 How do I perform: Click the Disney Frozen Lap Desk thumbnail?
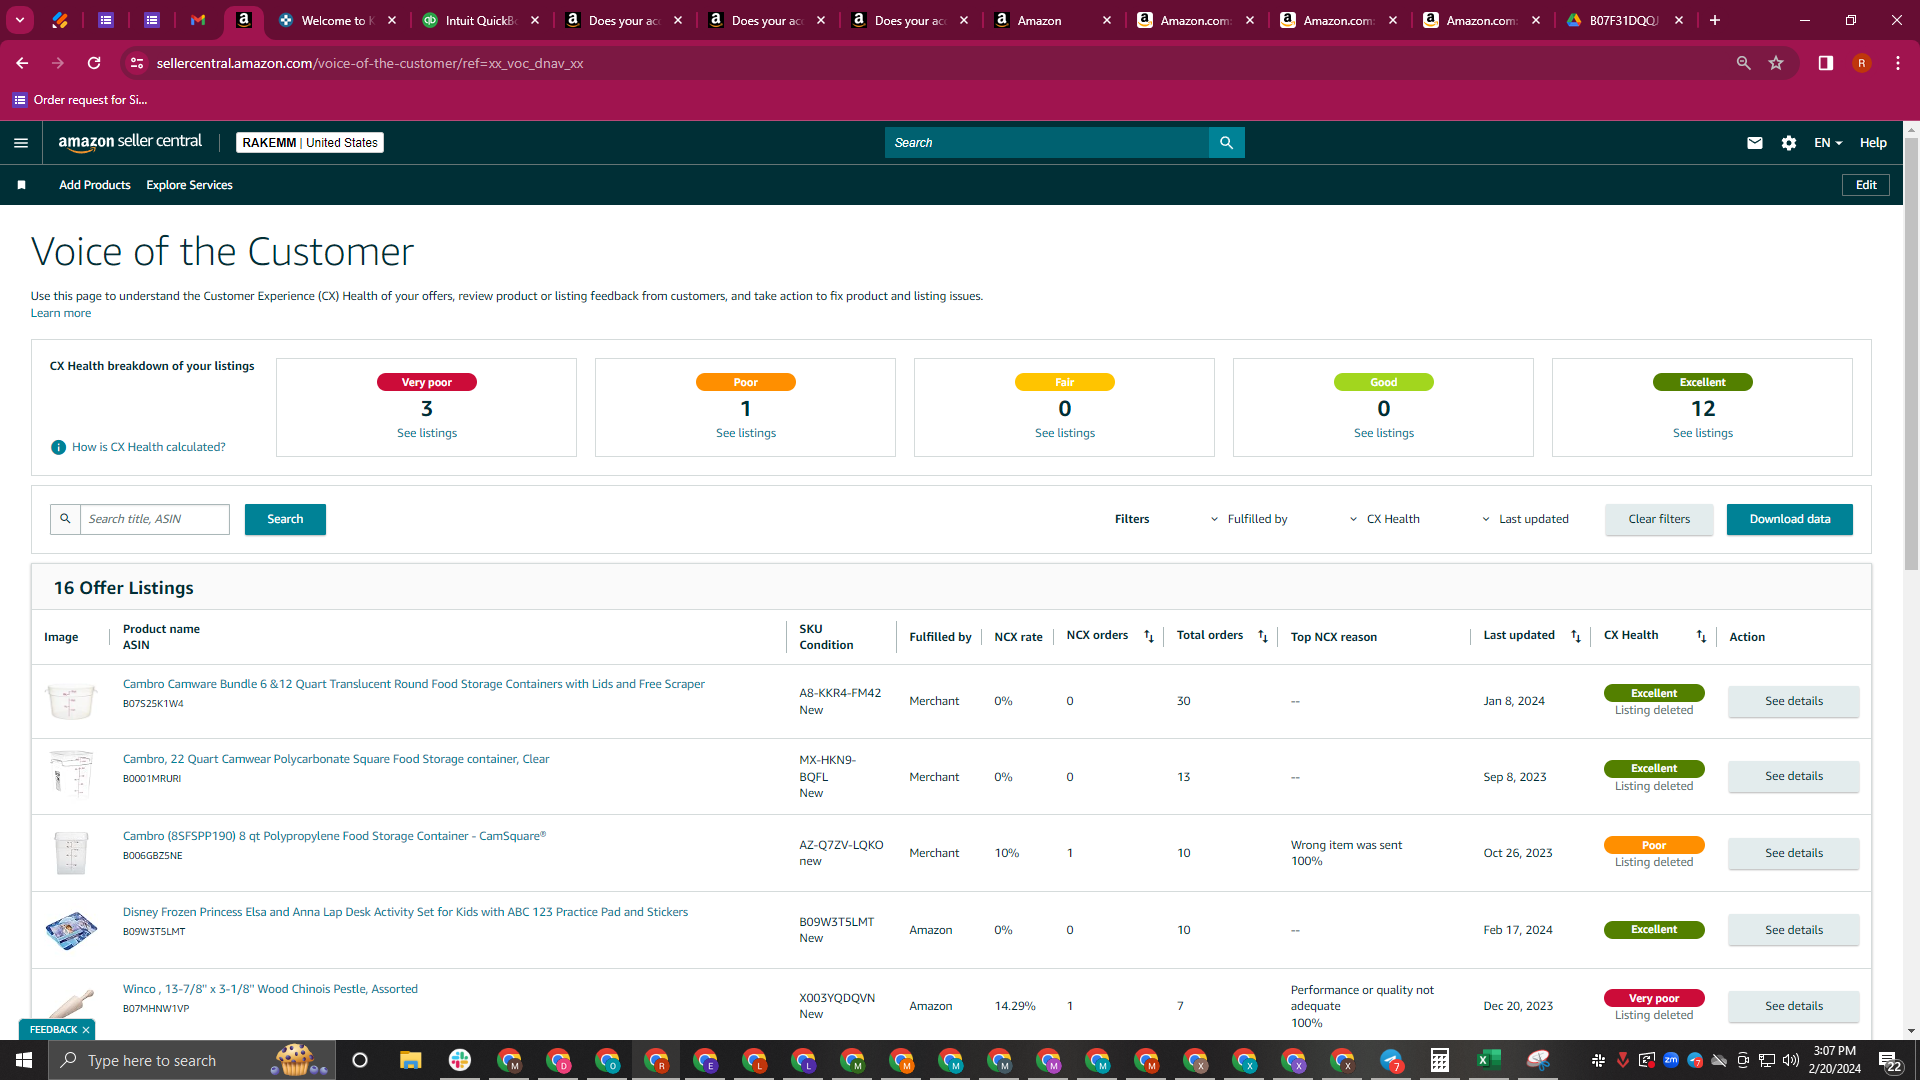(71, 930)
